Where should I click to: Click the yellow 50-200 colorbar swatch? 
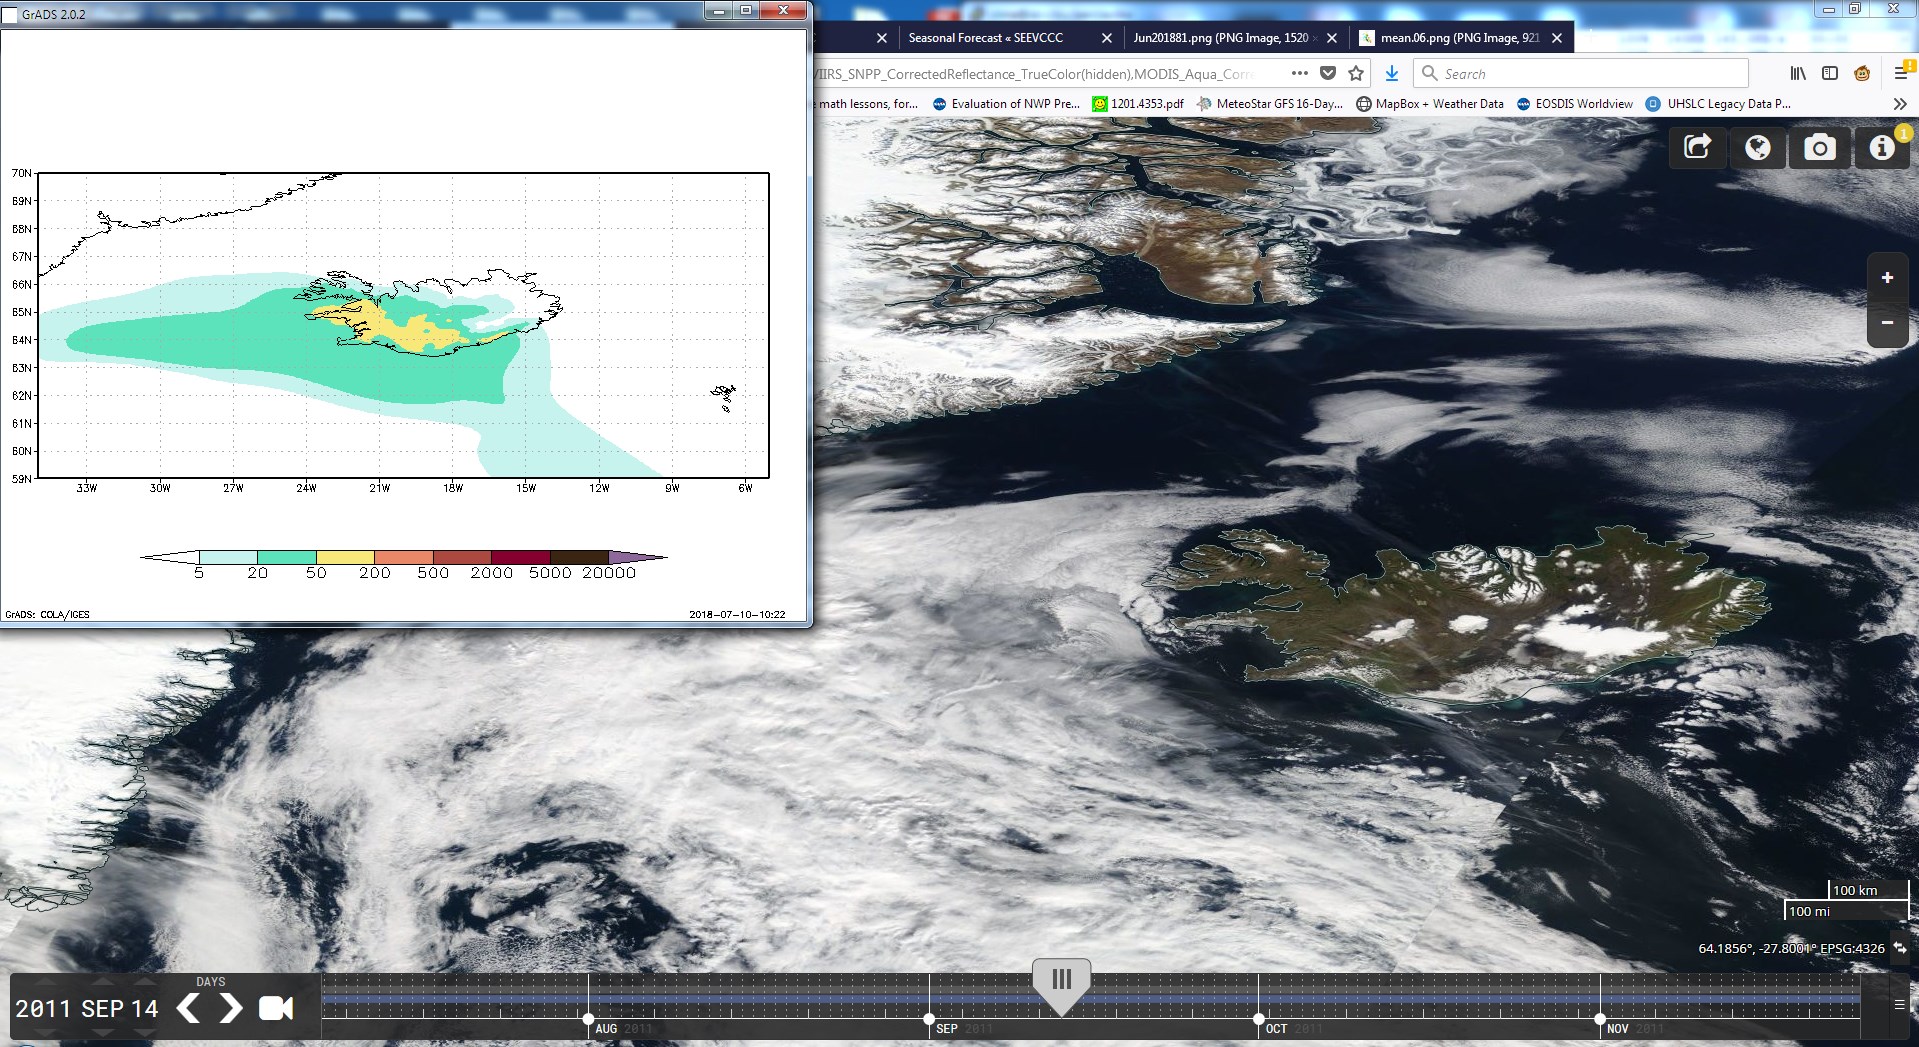point(345,557)
